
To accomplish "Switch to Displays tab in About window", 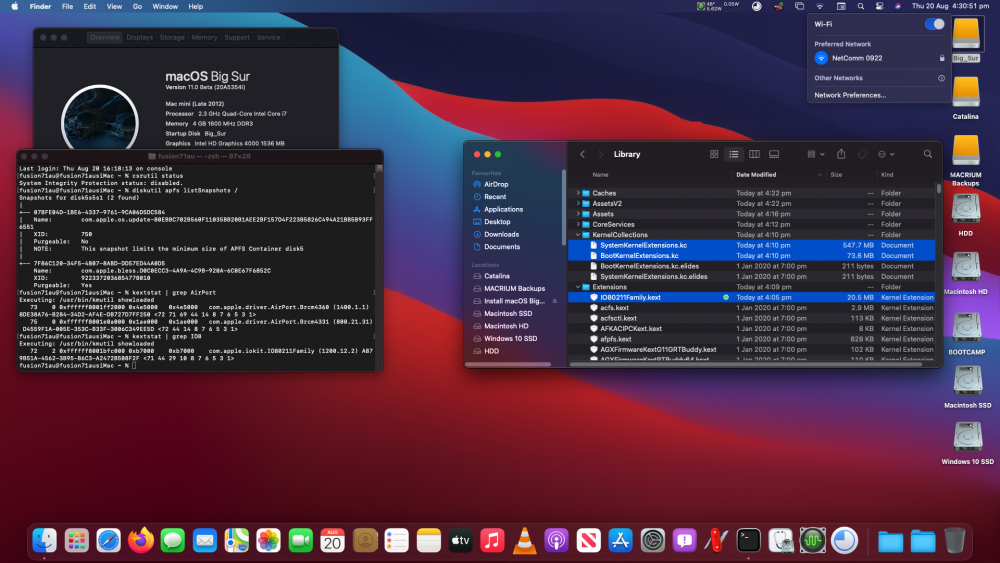I will pos(140,38).
